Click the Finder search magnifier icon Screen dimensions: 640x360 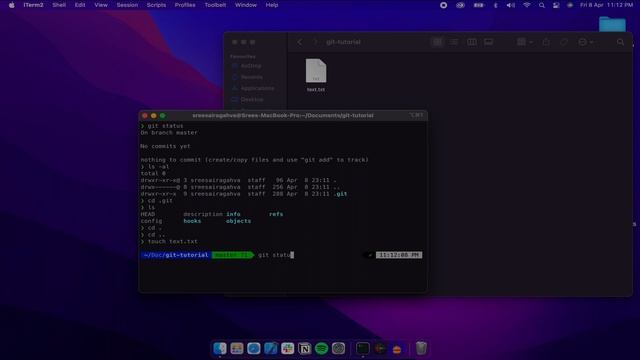pos(620,42)
